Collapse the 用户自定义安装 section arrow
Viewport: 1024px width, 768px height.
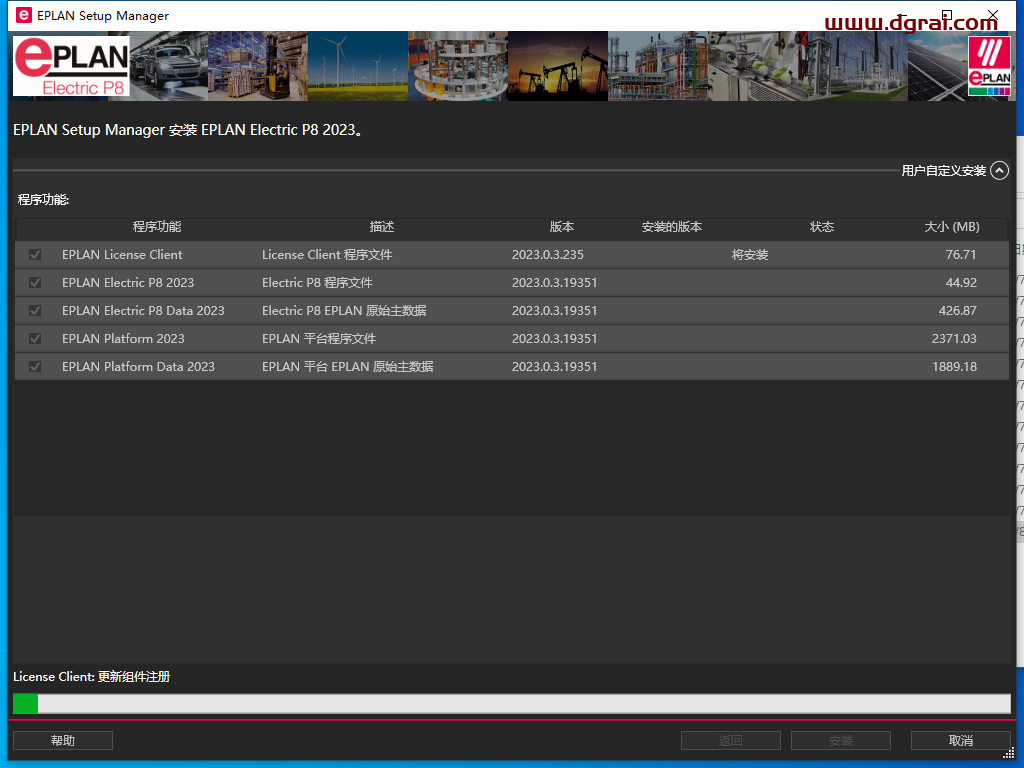pyautogui.click(x=999, y=170)
